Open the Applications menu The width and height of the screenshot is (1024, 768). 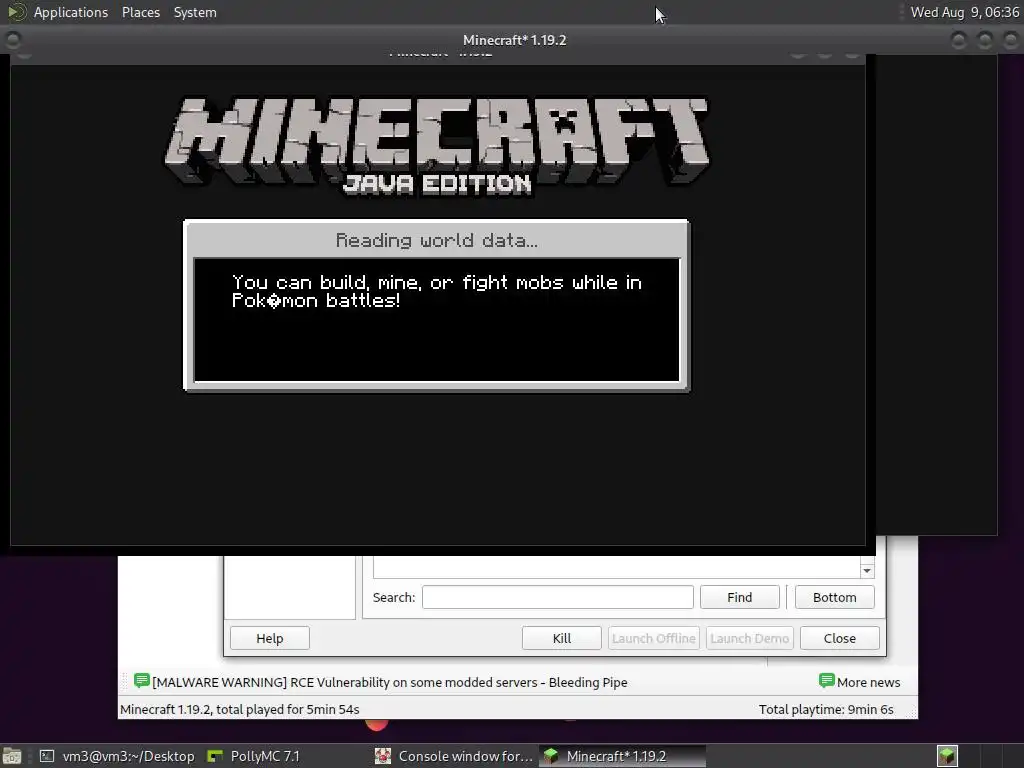(x=71, y=12)
